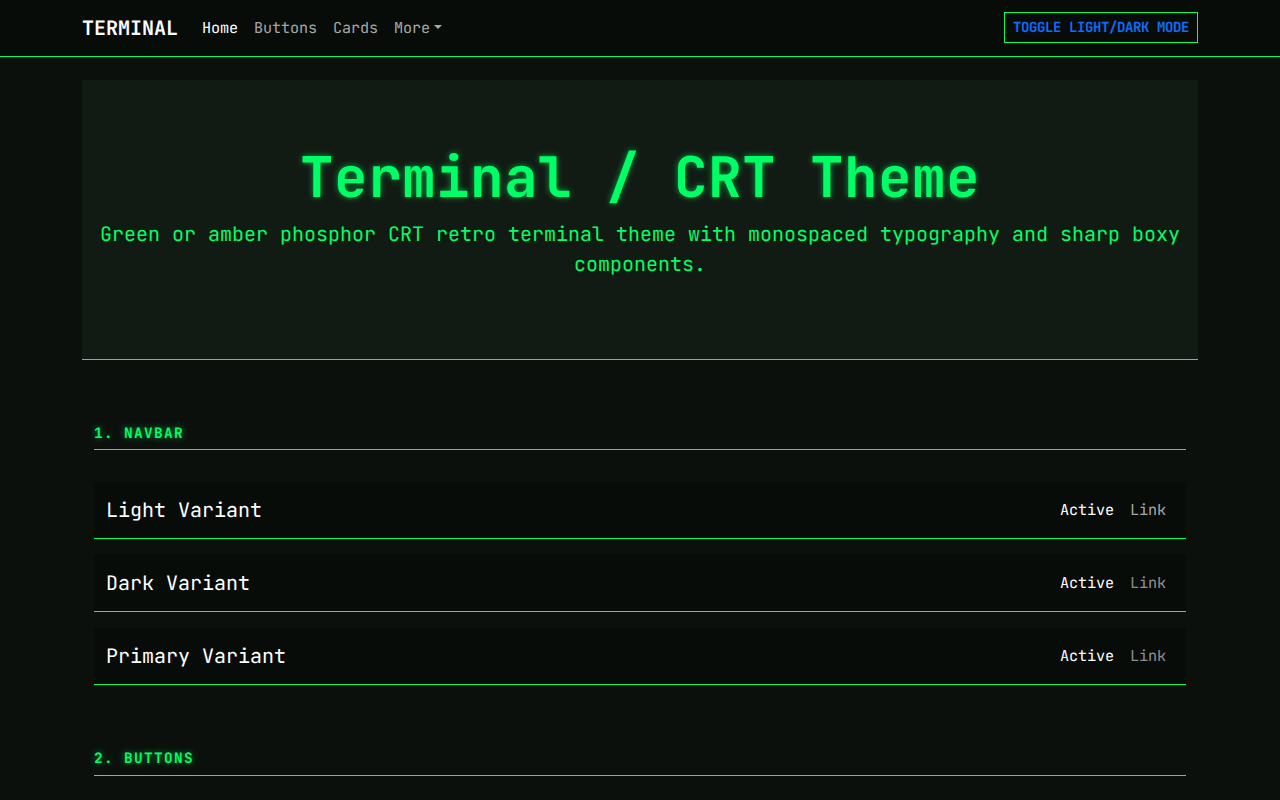Click the Terminal / CRT Theme heading
This screenshot has width=1280, height=800.
click(x=640, y=178)
